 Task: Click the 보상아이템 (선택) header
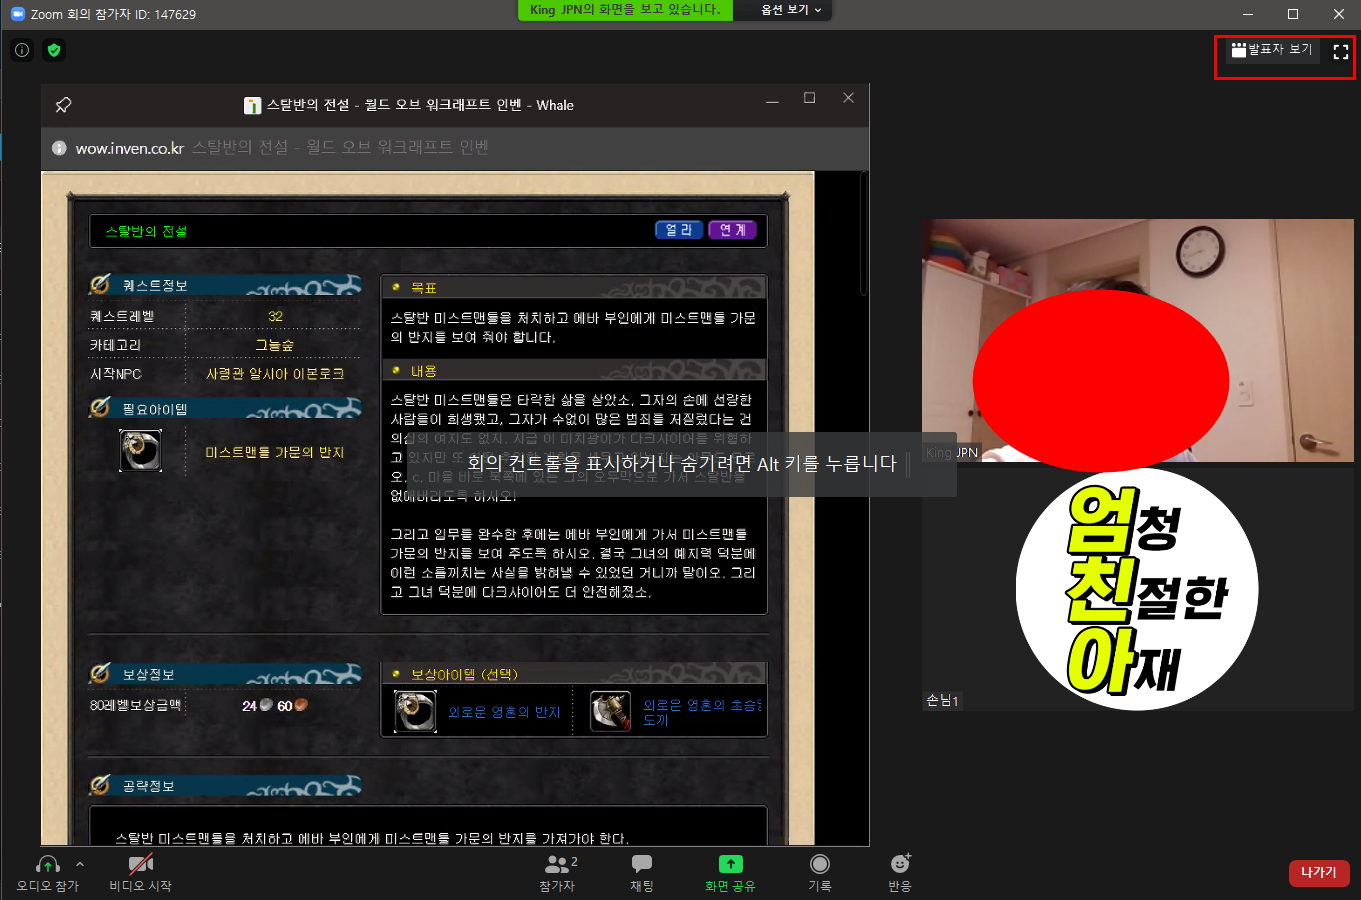click(x=574, y=674)
